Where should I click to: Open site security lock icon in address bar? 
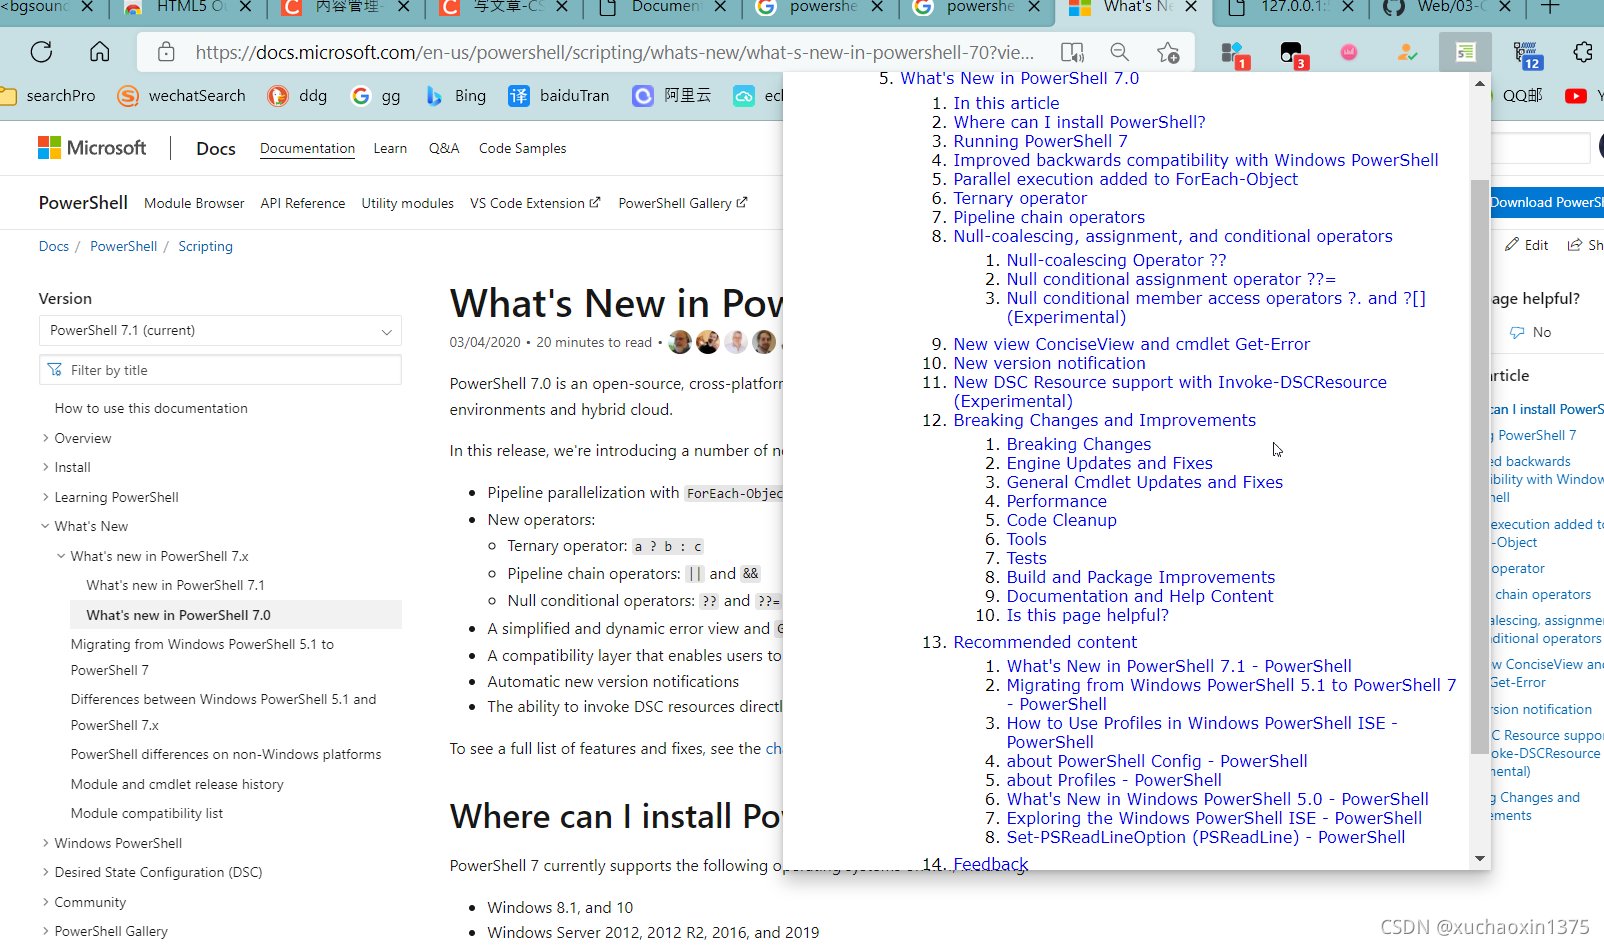coord(166,52)
